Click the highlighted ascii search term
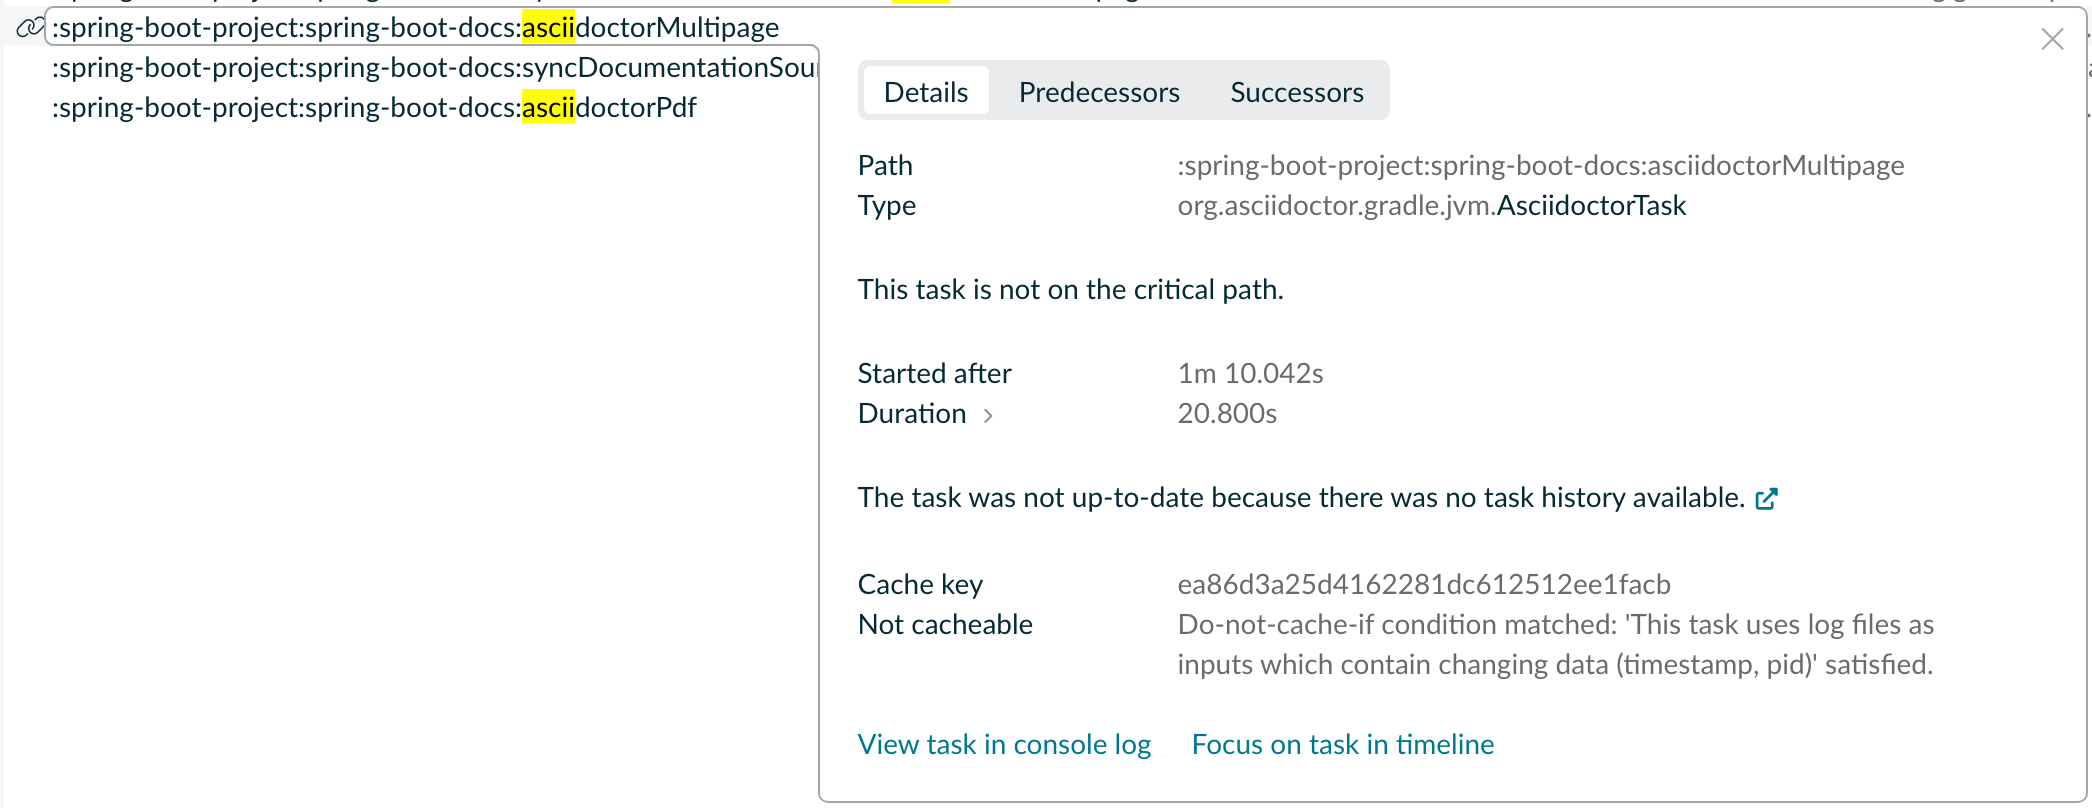 [549, 27]
